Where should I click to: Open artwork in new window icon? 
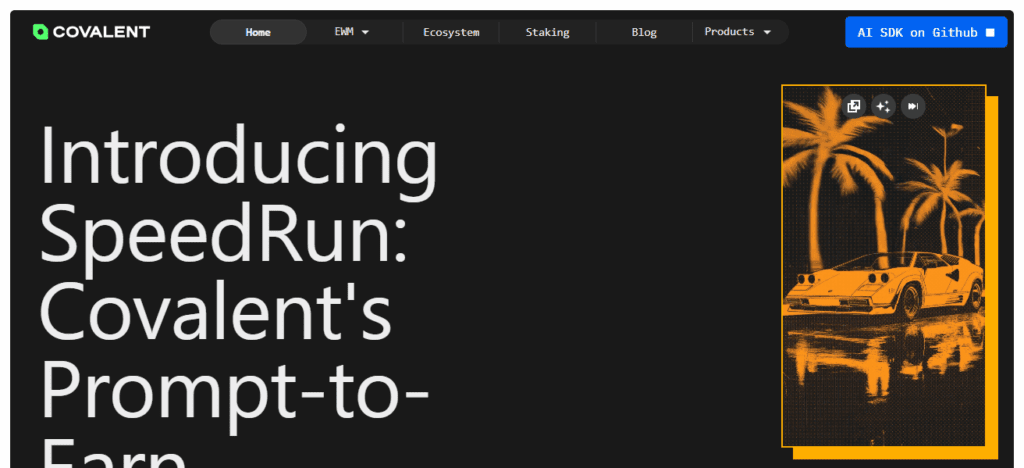tap(853, 106)
